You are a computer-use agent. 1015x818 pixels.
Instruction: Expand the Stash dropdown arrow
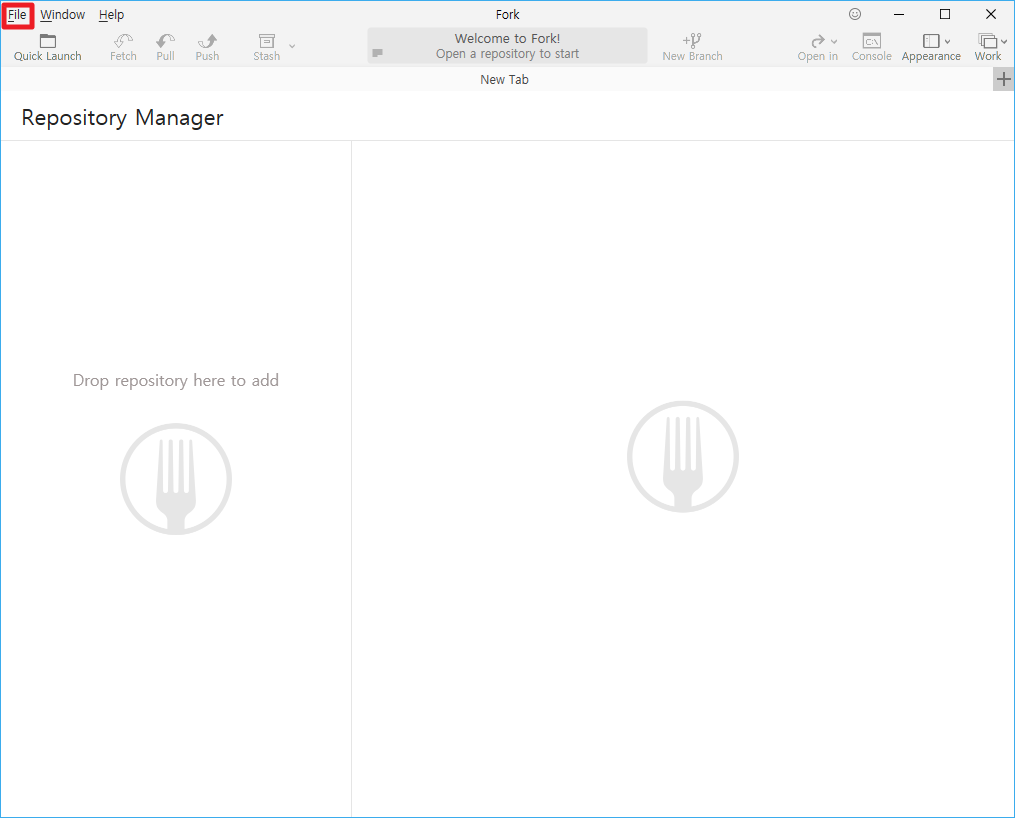click(x=292, y=46)
